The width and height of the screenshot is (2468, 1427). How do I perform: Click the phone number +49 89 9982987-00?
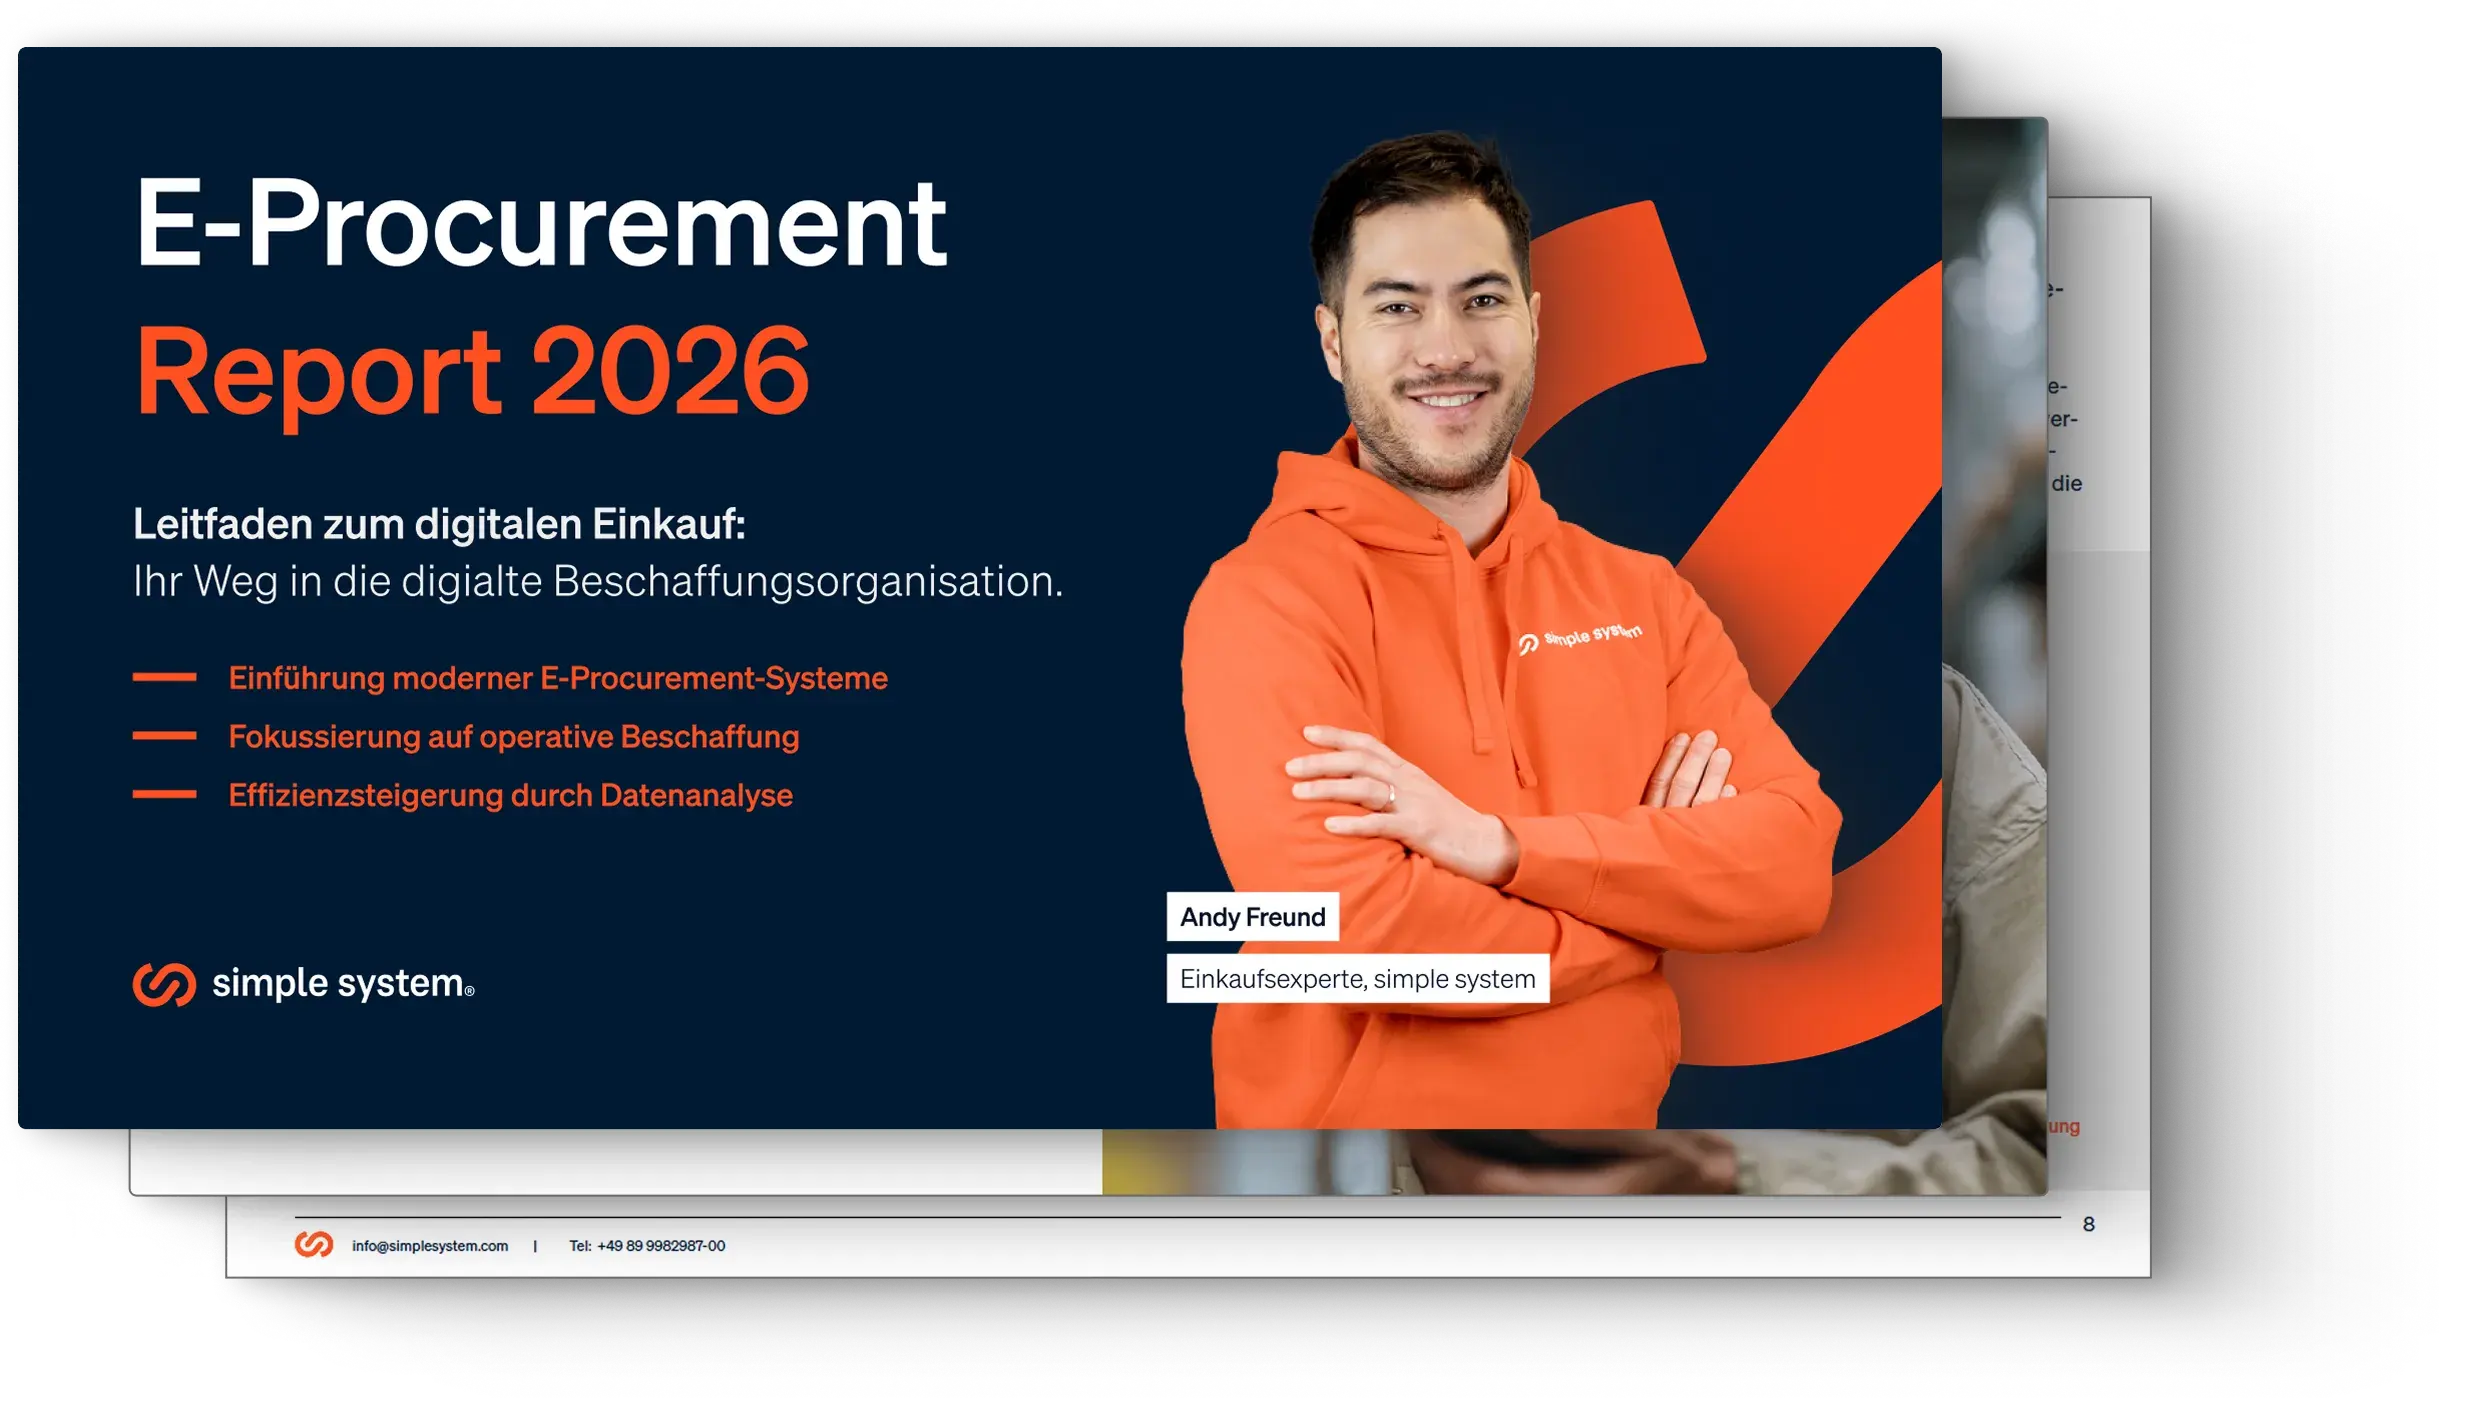coord(650,1245)
